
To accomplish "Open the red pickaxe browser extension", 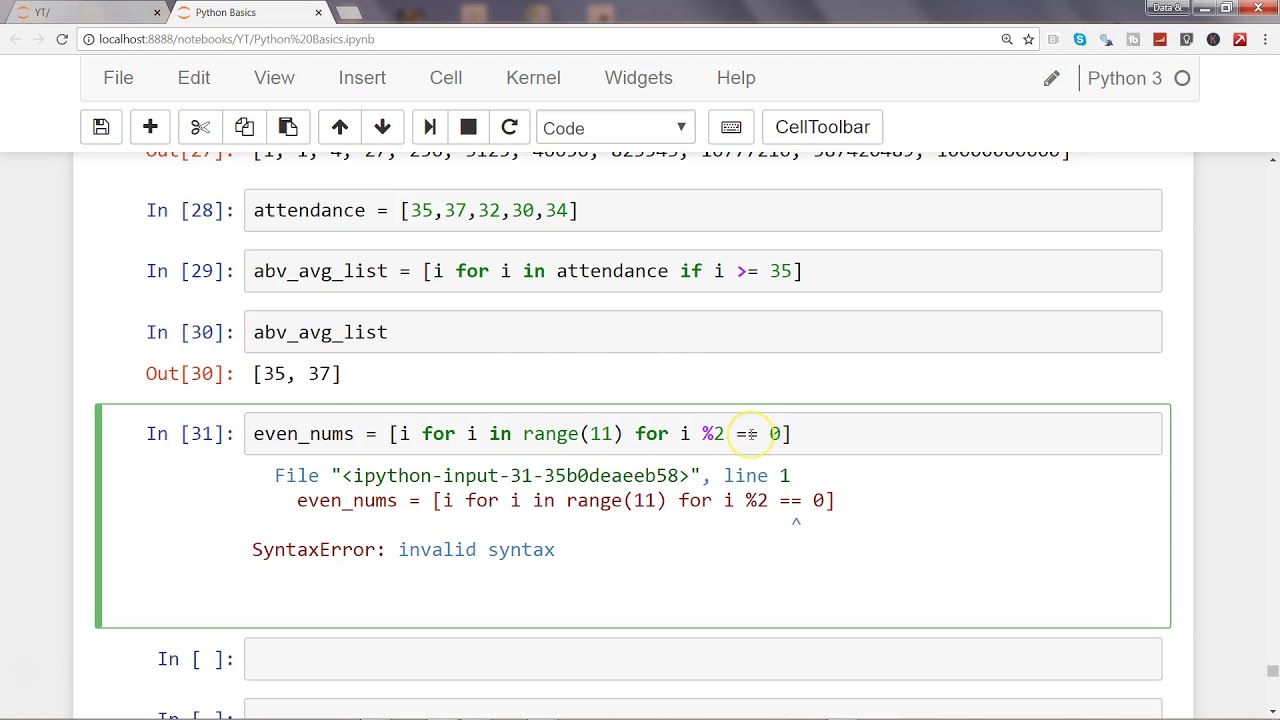I will click(1240, 39).
